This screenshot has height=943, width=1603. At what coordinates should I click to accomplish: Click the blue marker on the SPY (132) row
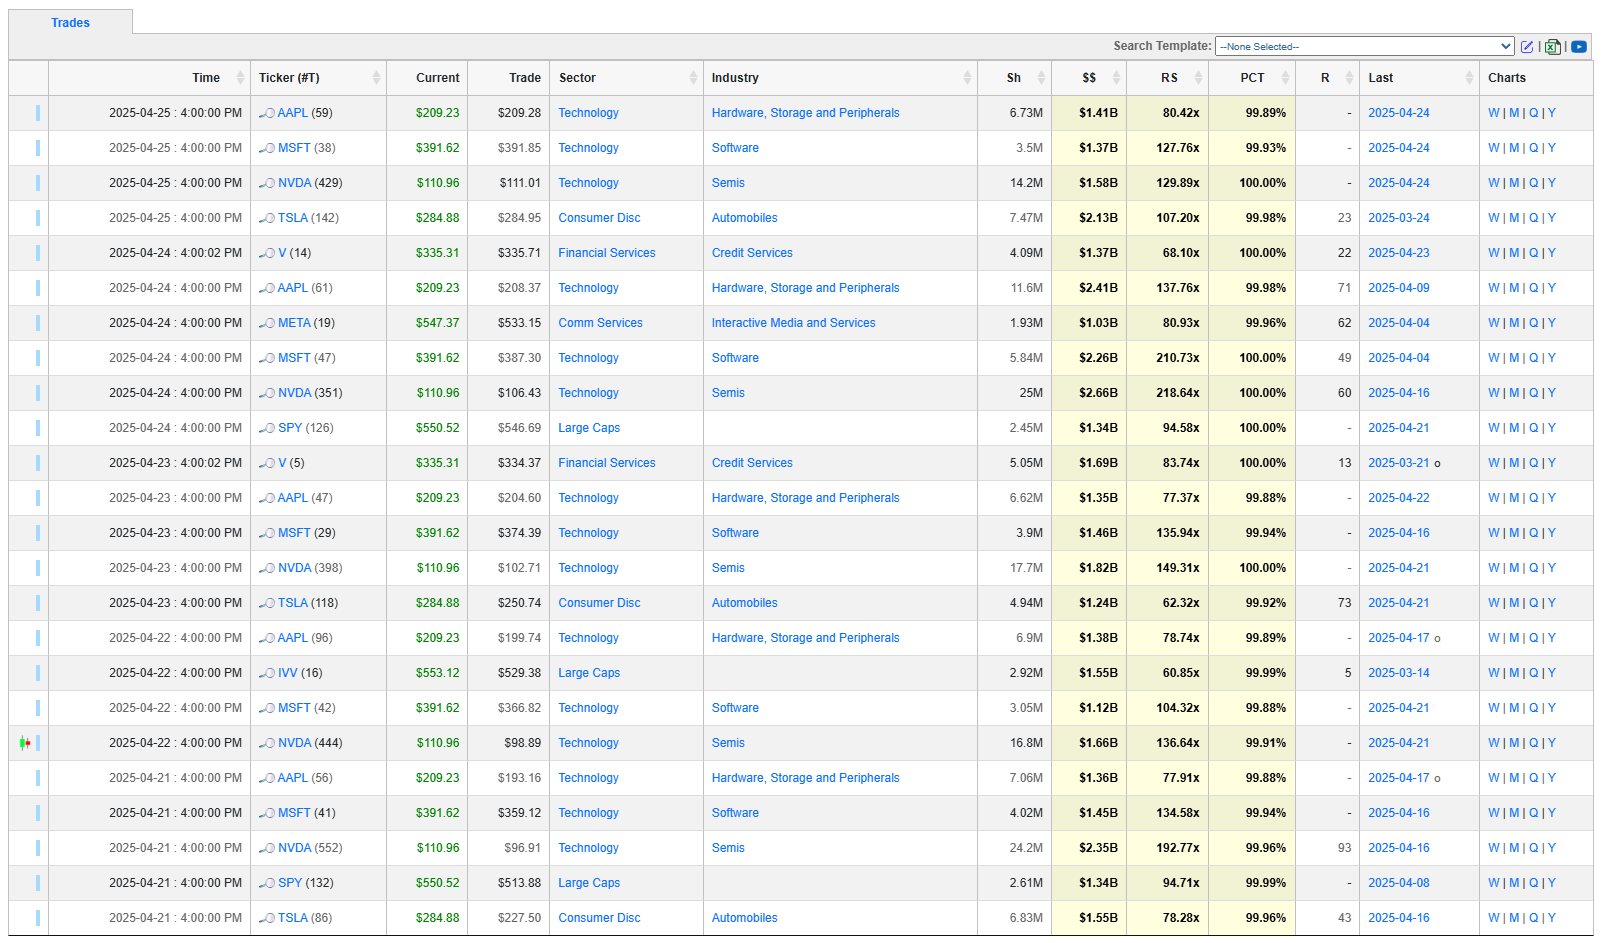point(38,883)
